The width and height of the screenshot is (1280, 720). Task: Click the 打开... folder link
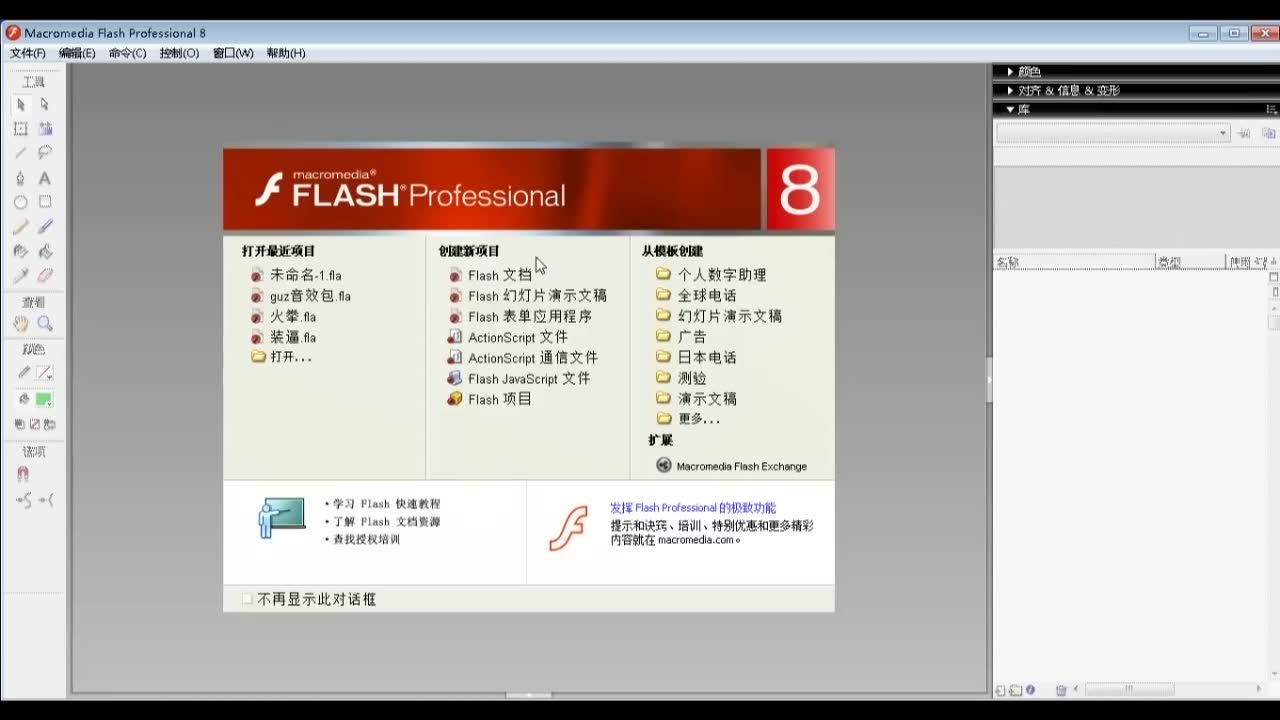pyautogui.click(x=281, y=357)
